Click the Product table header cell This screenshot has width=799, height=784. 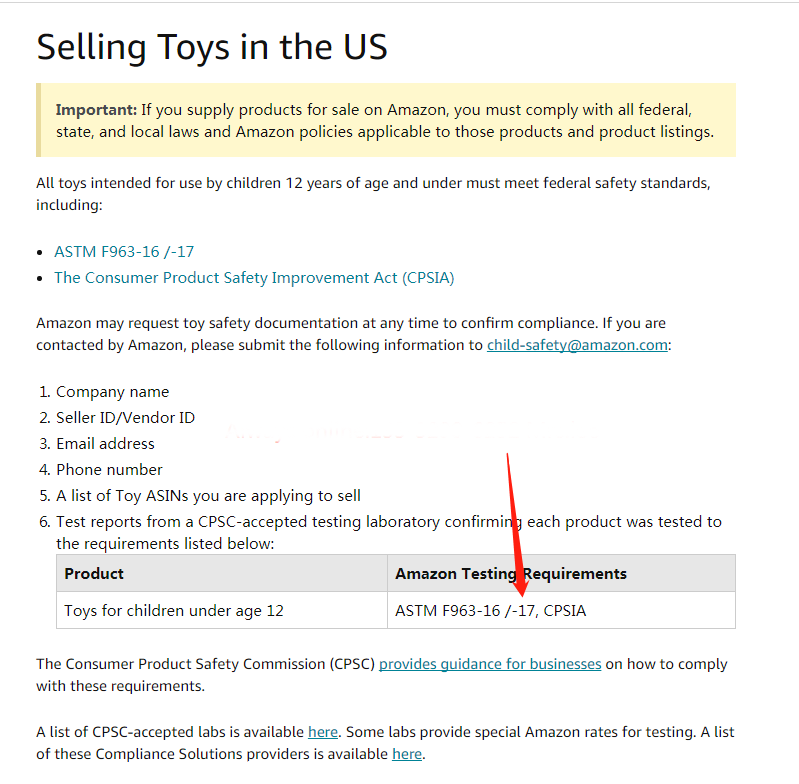click(x=222, y=574)
